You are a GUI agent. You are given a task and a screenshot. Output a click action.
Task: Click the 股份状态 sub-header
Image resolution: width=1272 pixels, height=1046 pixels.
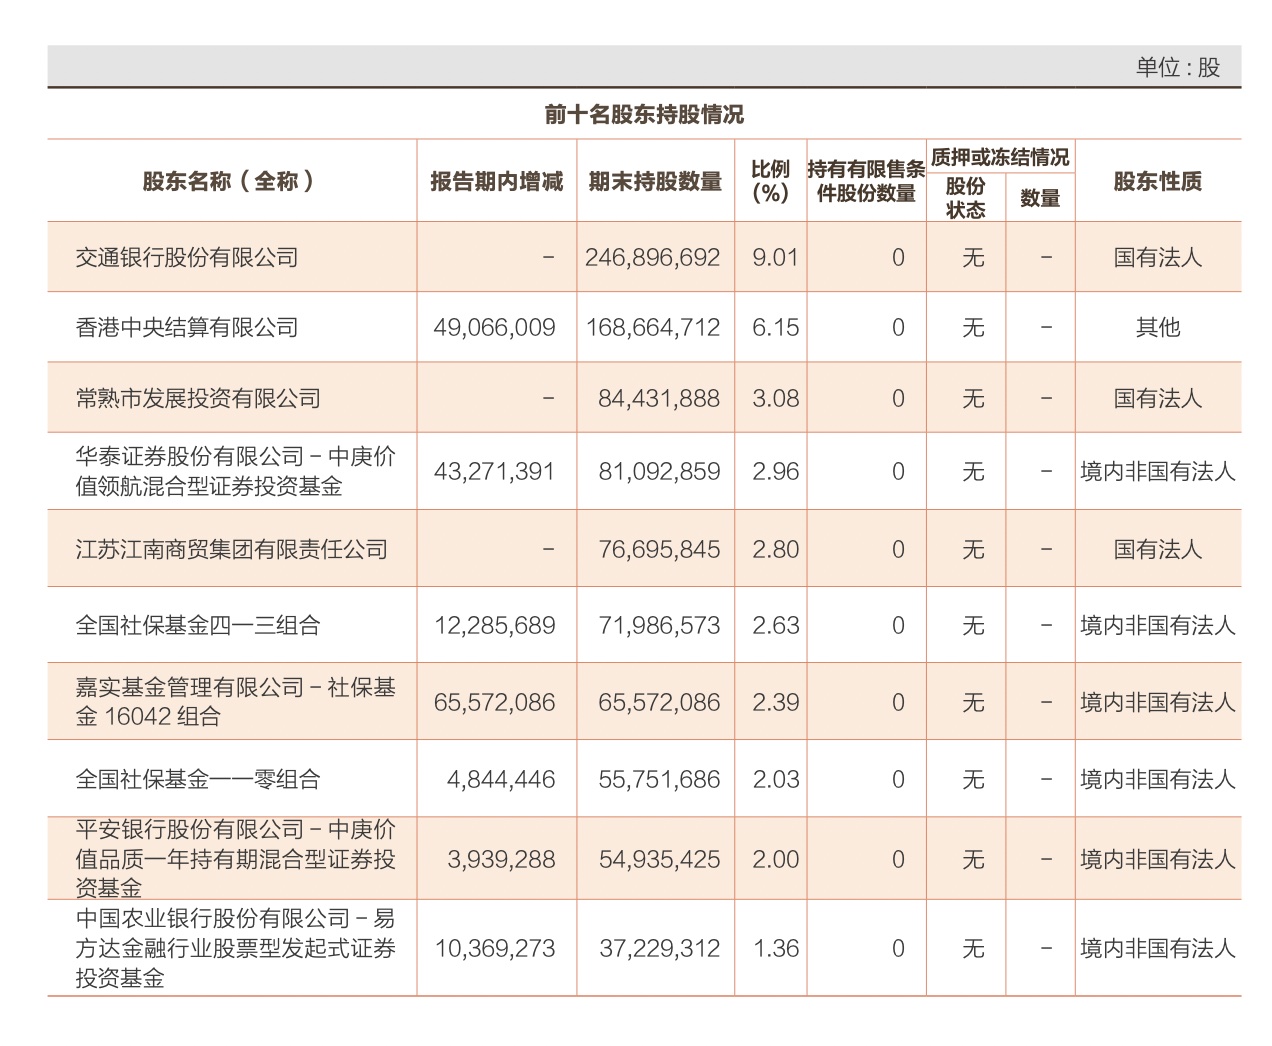(966, 197)
